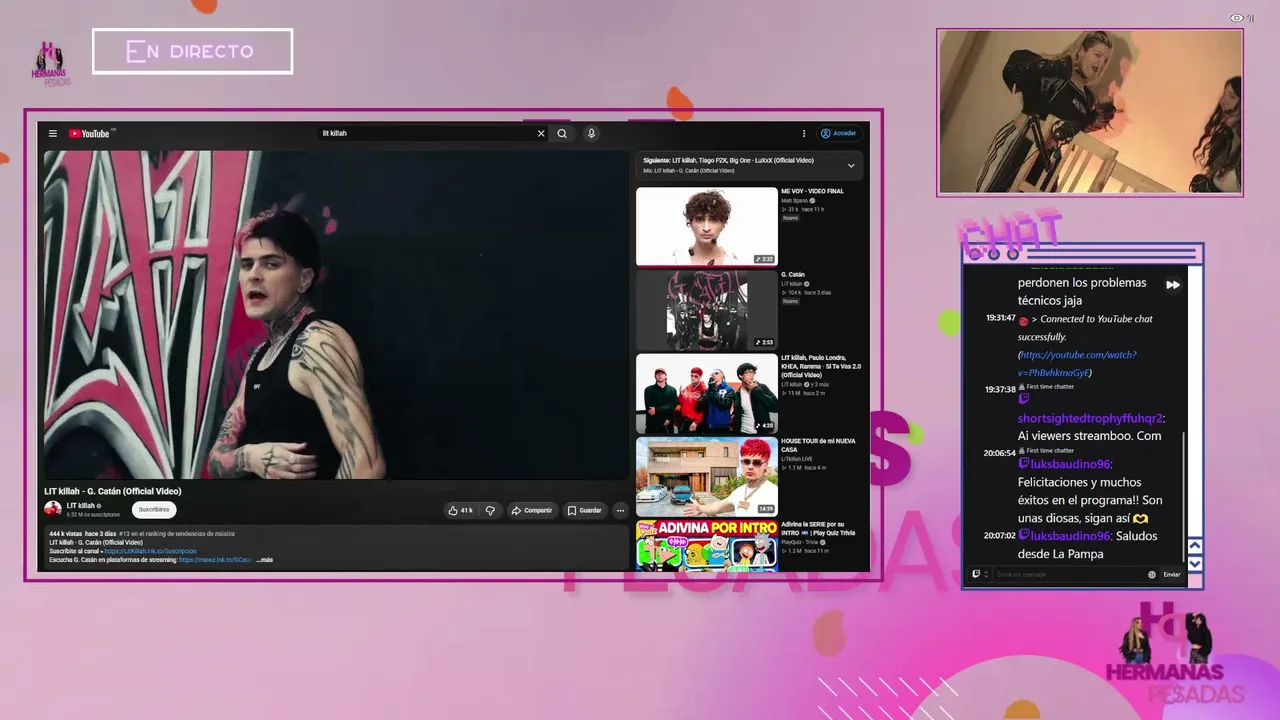This screenshot has height=720, width=1280.
Task: Click the 20:06:54 timestamp in chat
Action: pyautogui.click(x=1000, y=453)
